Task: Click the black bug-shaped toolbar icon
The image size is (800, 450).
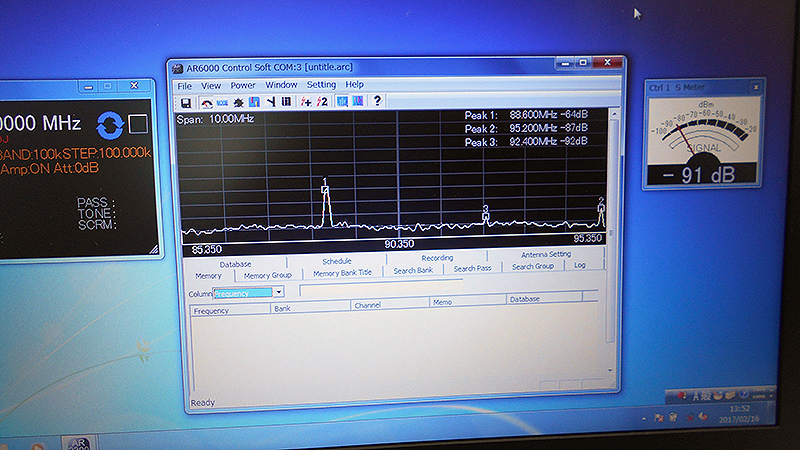Action: tap(238, 101)
